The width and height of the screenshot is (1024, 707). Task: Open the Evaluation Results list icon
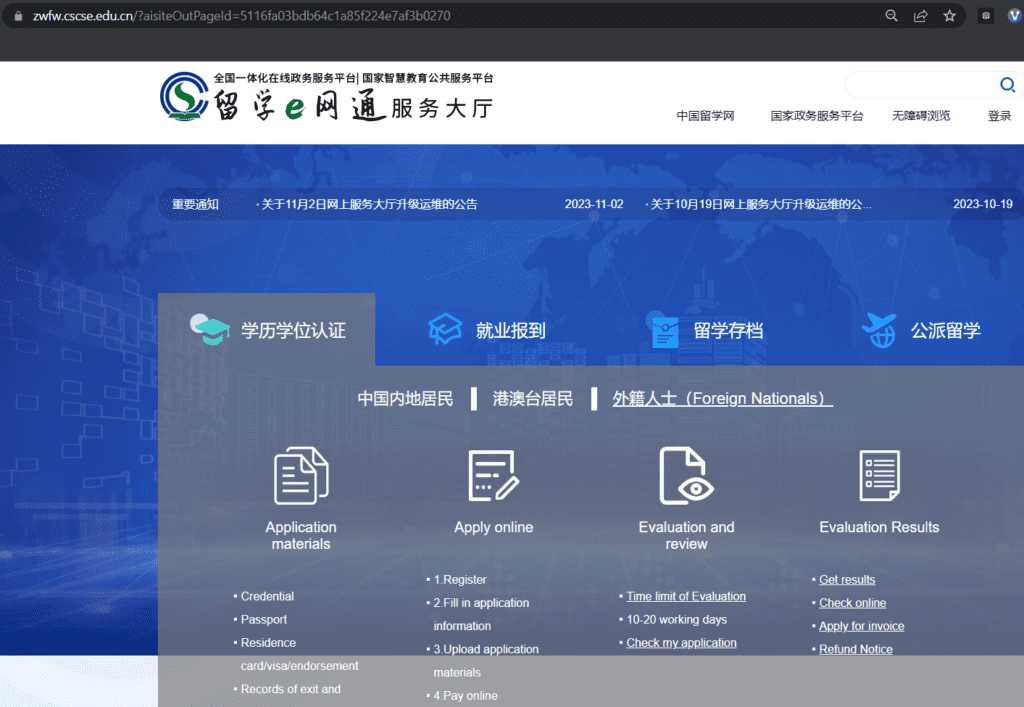coord(879,476)
